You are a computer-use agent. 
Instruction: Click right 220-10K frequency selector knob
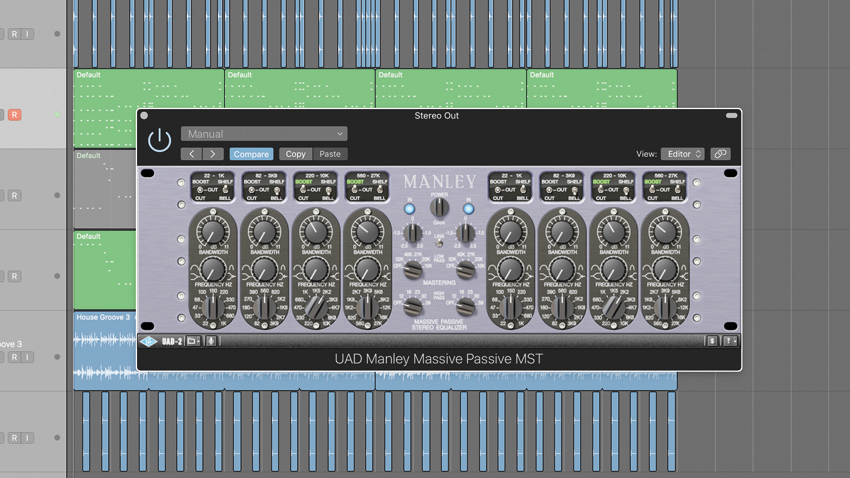pyautogui.click(x=613, y=308)
